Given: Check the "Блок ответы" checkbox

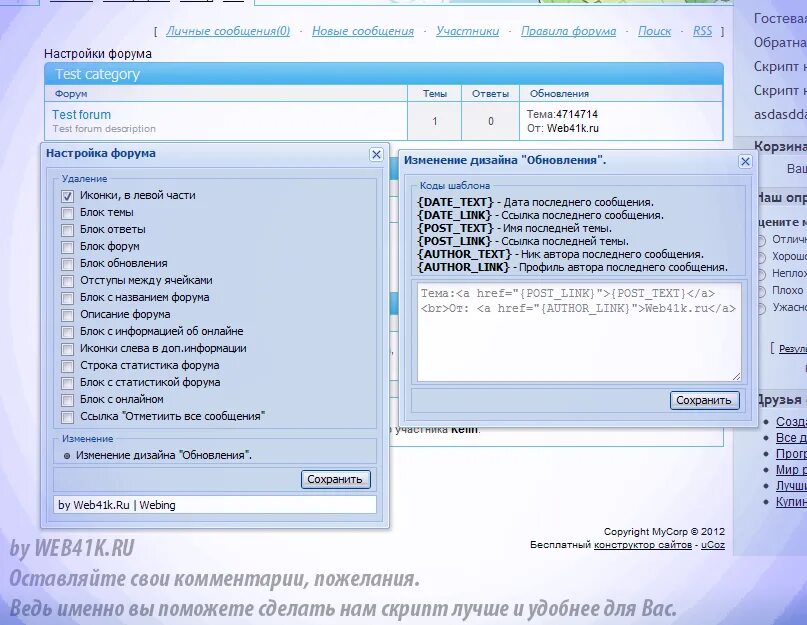Looking at the screenshot, I should pos(67,230).
